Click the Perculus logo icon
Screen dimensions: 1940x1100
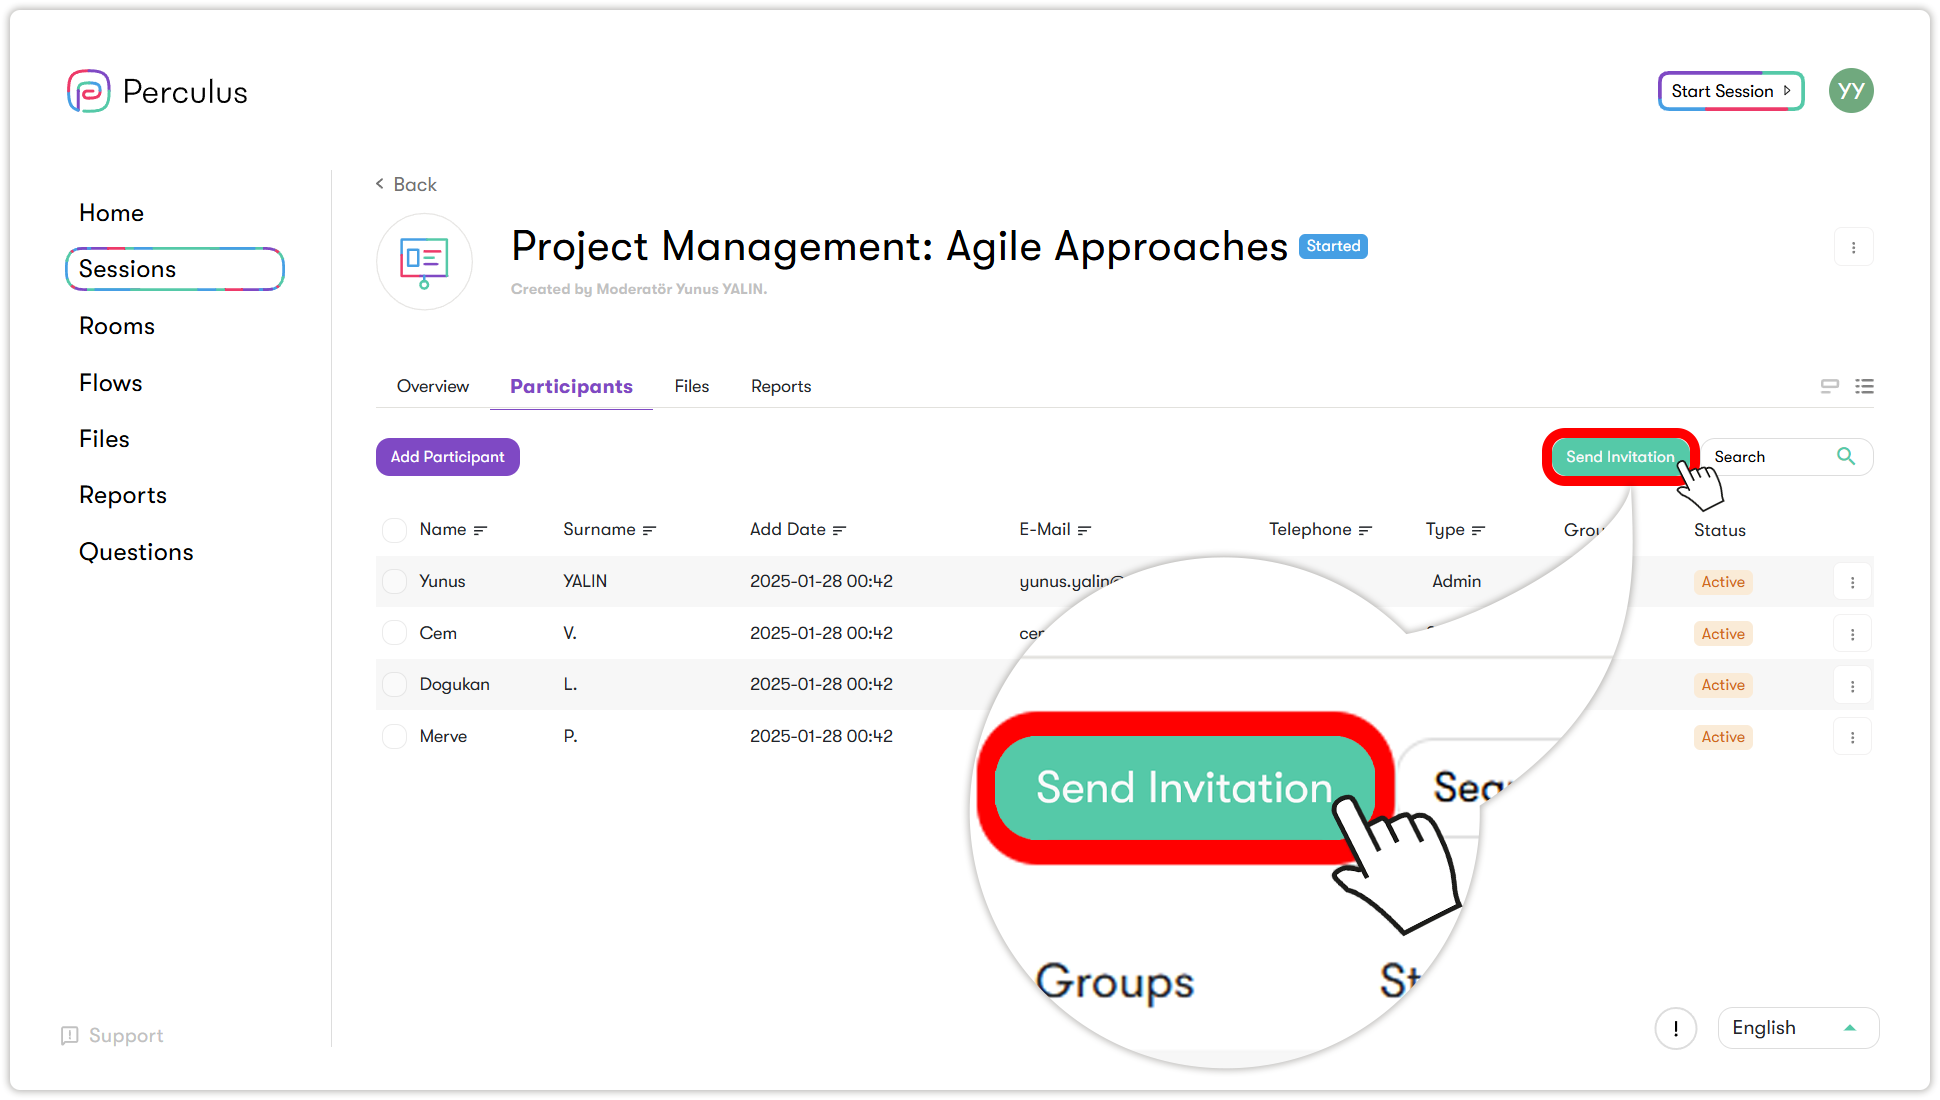coord(88,91)
